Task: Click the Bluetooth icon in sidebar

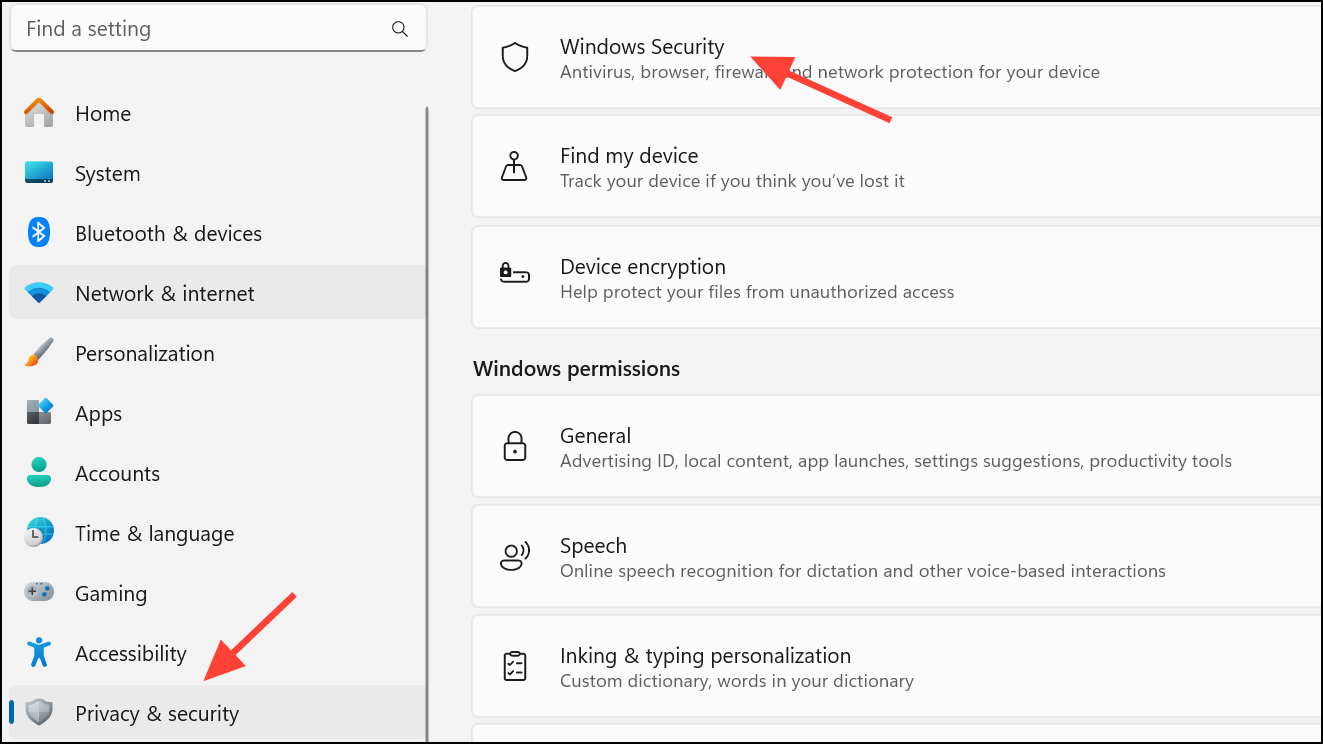Action: click(39, 233)
